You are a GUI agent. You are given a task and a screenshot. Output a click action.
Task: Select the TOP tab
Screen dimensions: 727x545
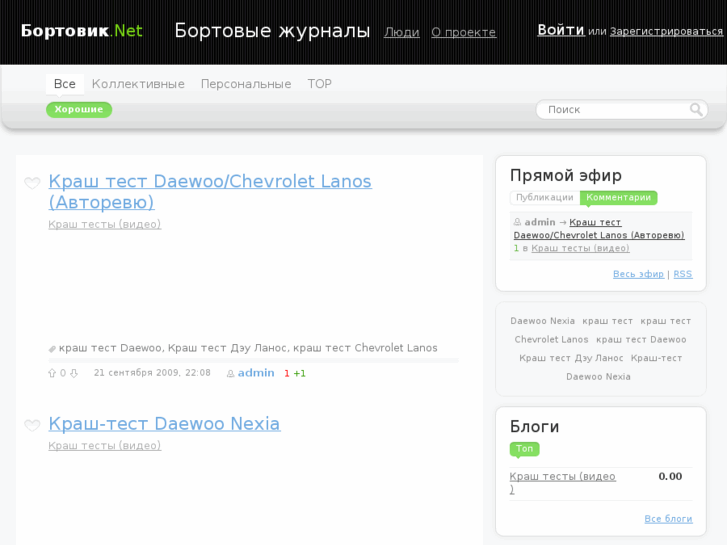(319, 84)
